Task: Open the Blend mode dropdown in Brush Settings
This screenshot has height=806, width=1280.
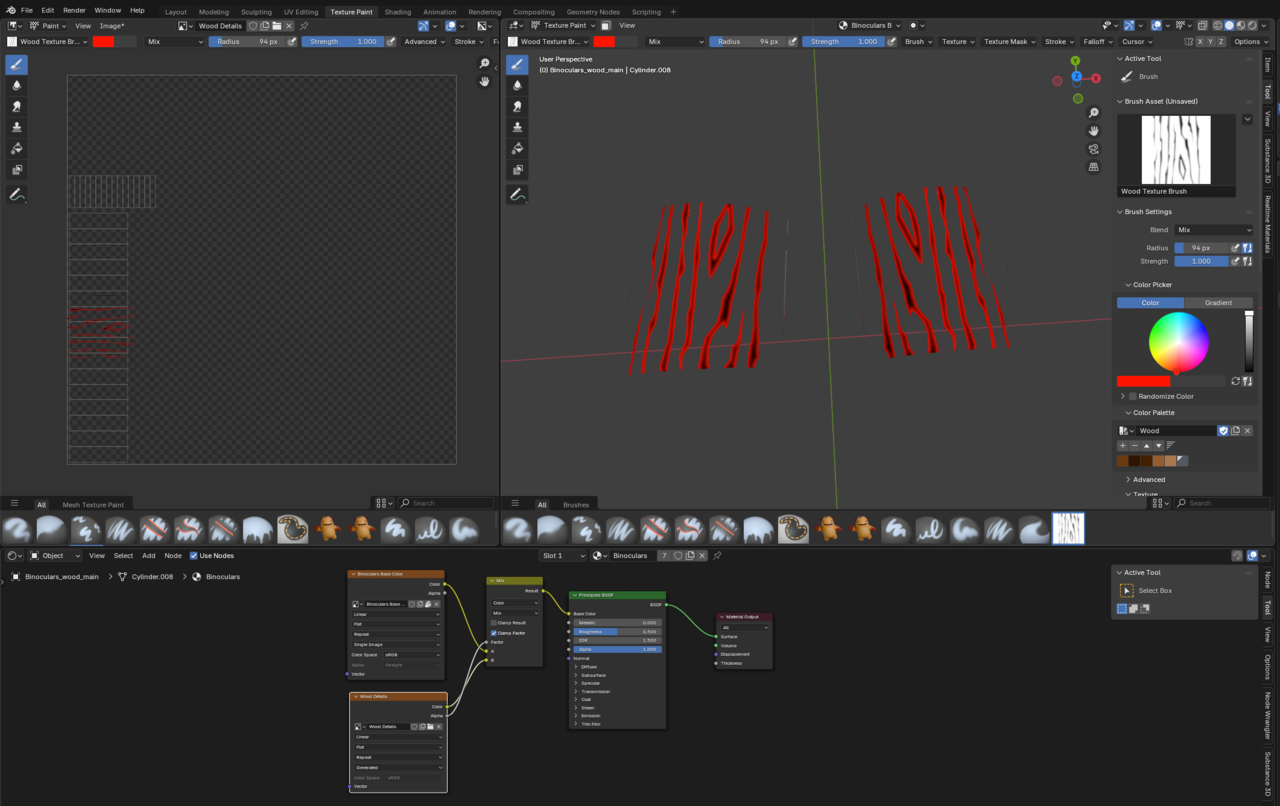Action: click(x=1213, y=230)
